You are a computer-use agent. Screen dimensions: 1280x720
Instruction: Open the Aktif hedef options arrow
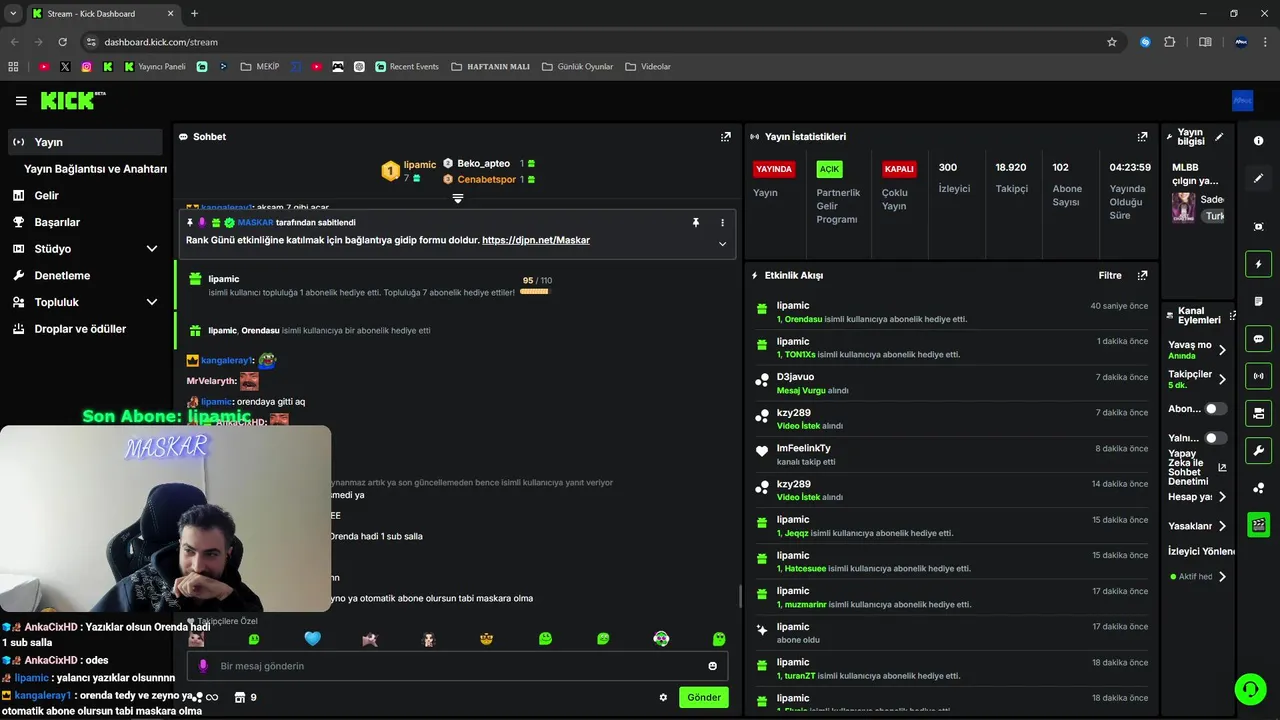coord(1222,577)
